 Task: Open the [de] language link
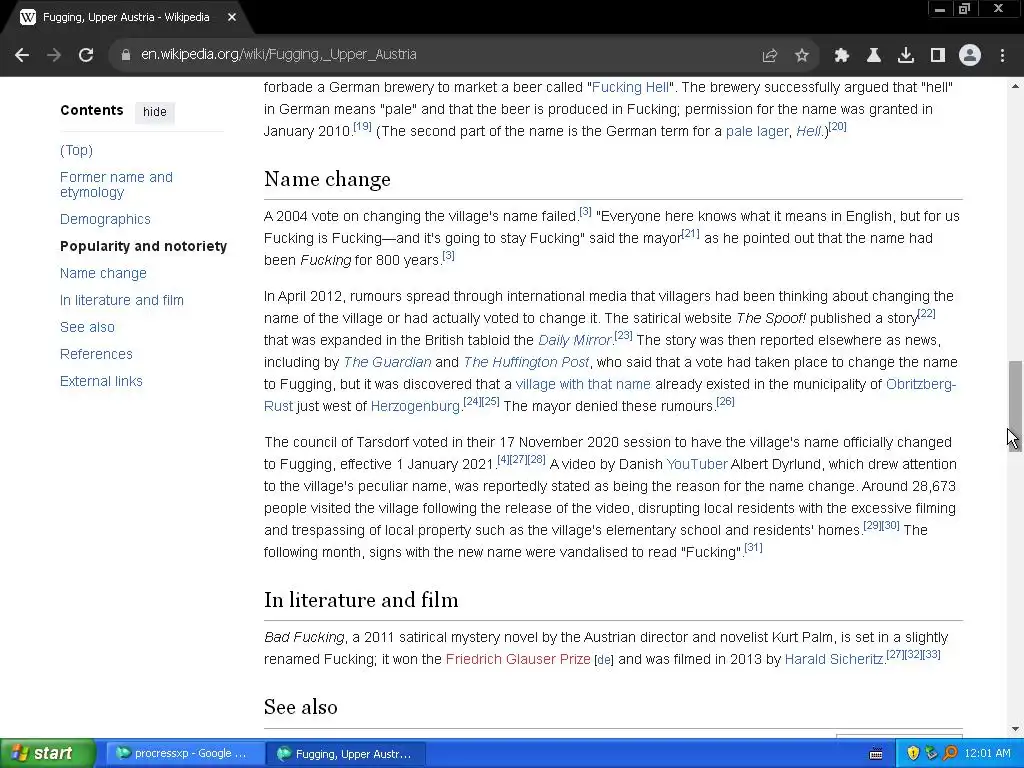click(x=604, y=660)
